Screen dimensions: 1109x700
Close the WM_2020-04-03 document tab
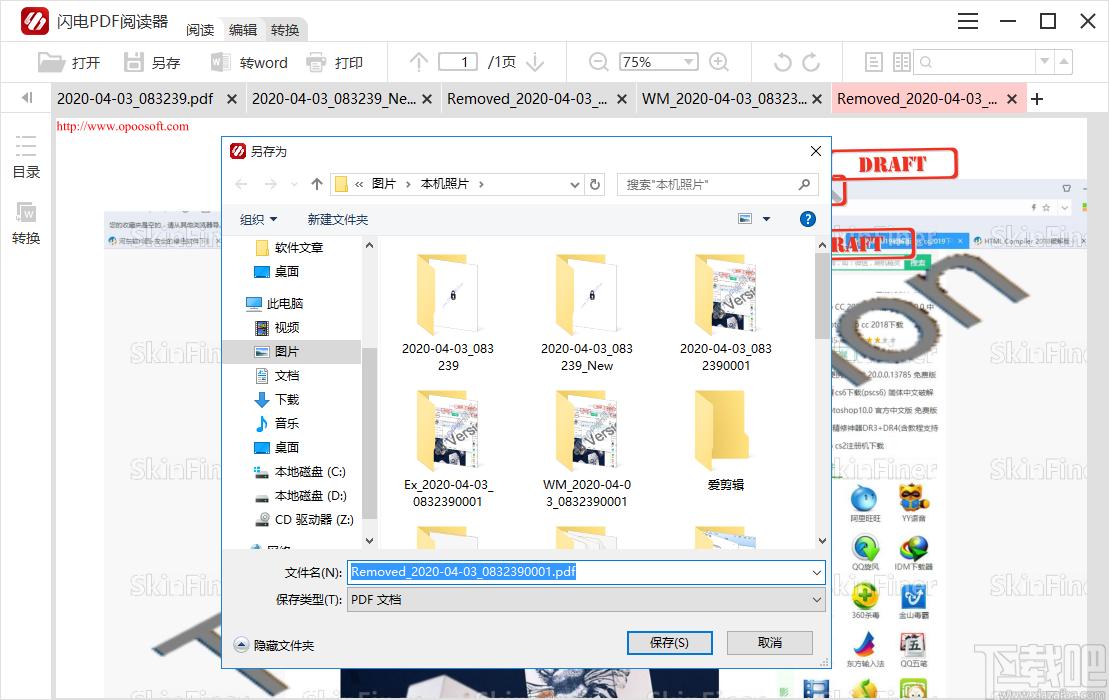[x=817, y=99]
